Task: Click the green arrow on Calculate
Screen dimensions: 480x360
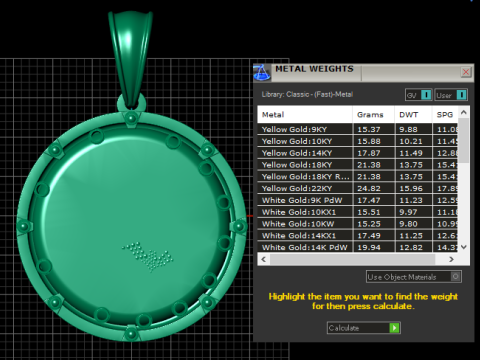Action: click(394, 328)
